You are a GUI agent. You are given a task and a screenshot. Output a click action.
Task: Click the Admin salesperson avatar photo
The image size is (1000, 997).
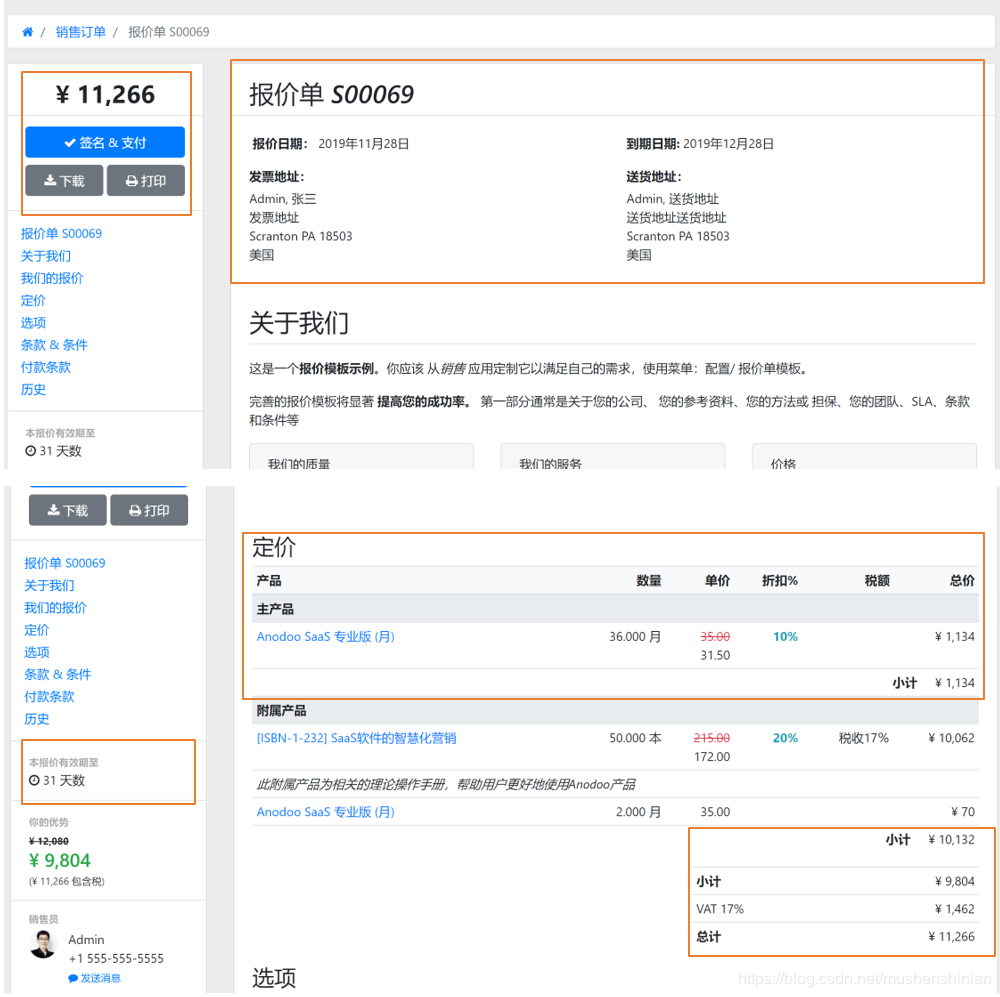tap(43, 944)
